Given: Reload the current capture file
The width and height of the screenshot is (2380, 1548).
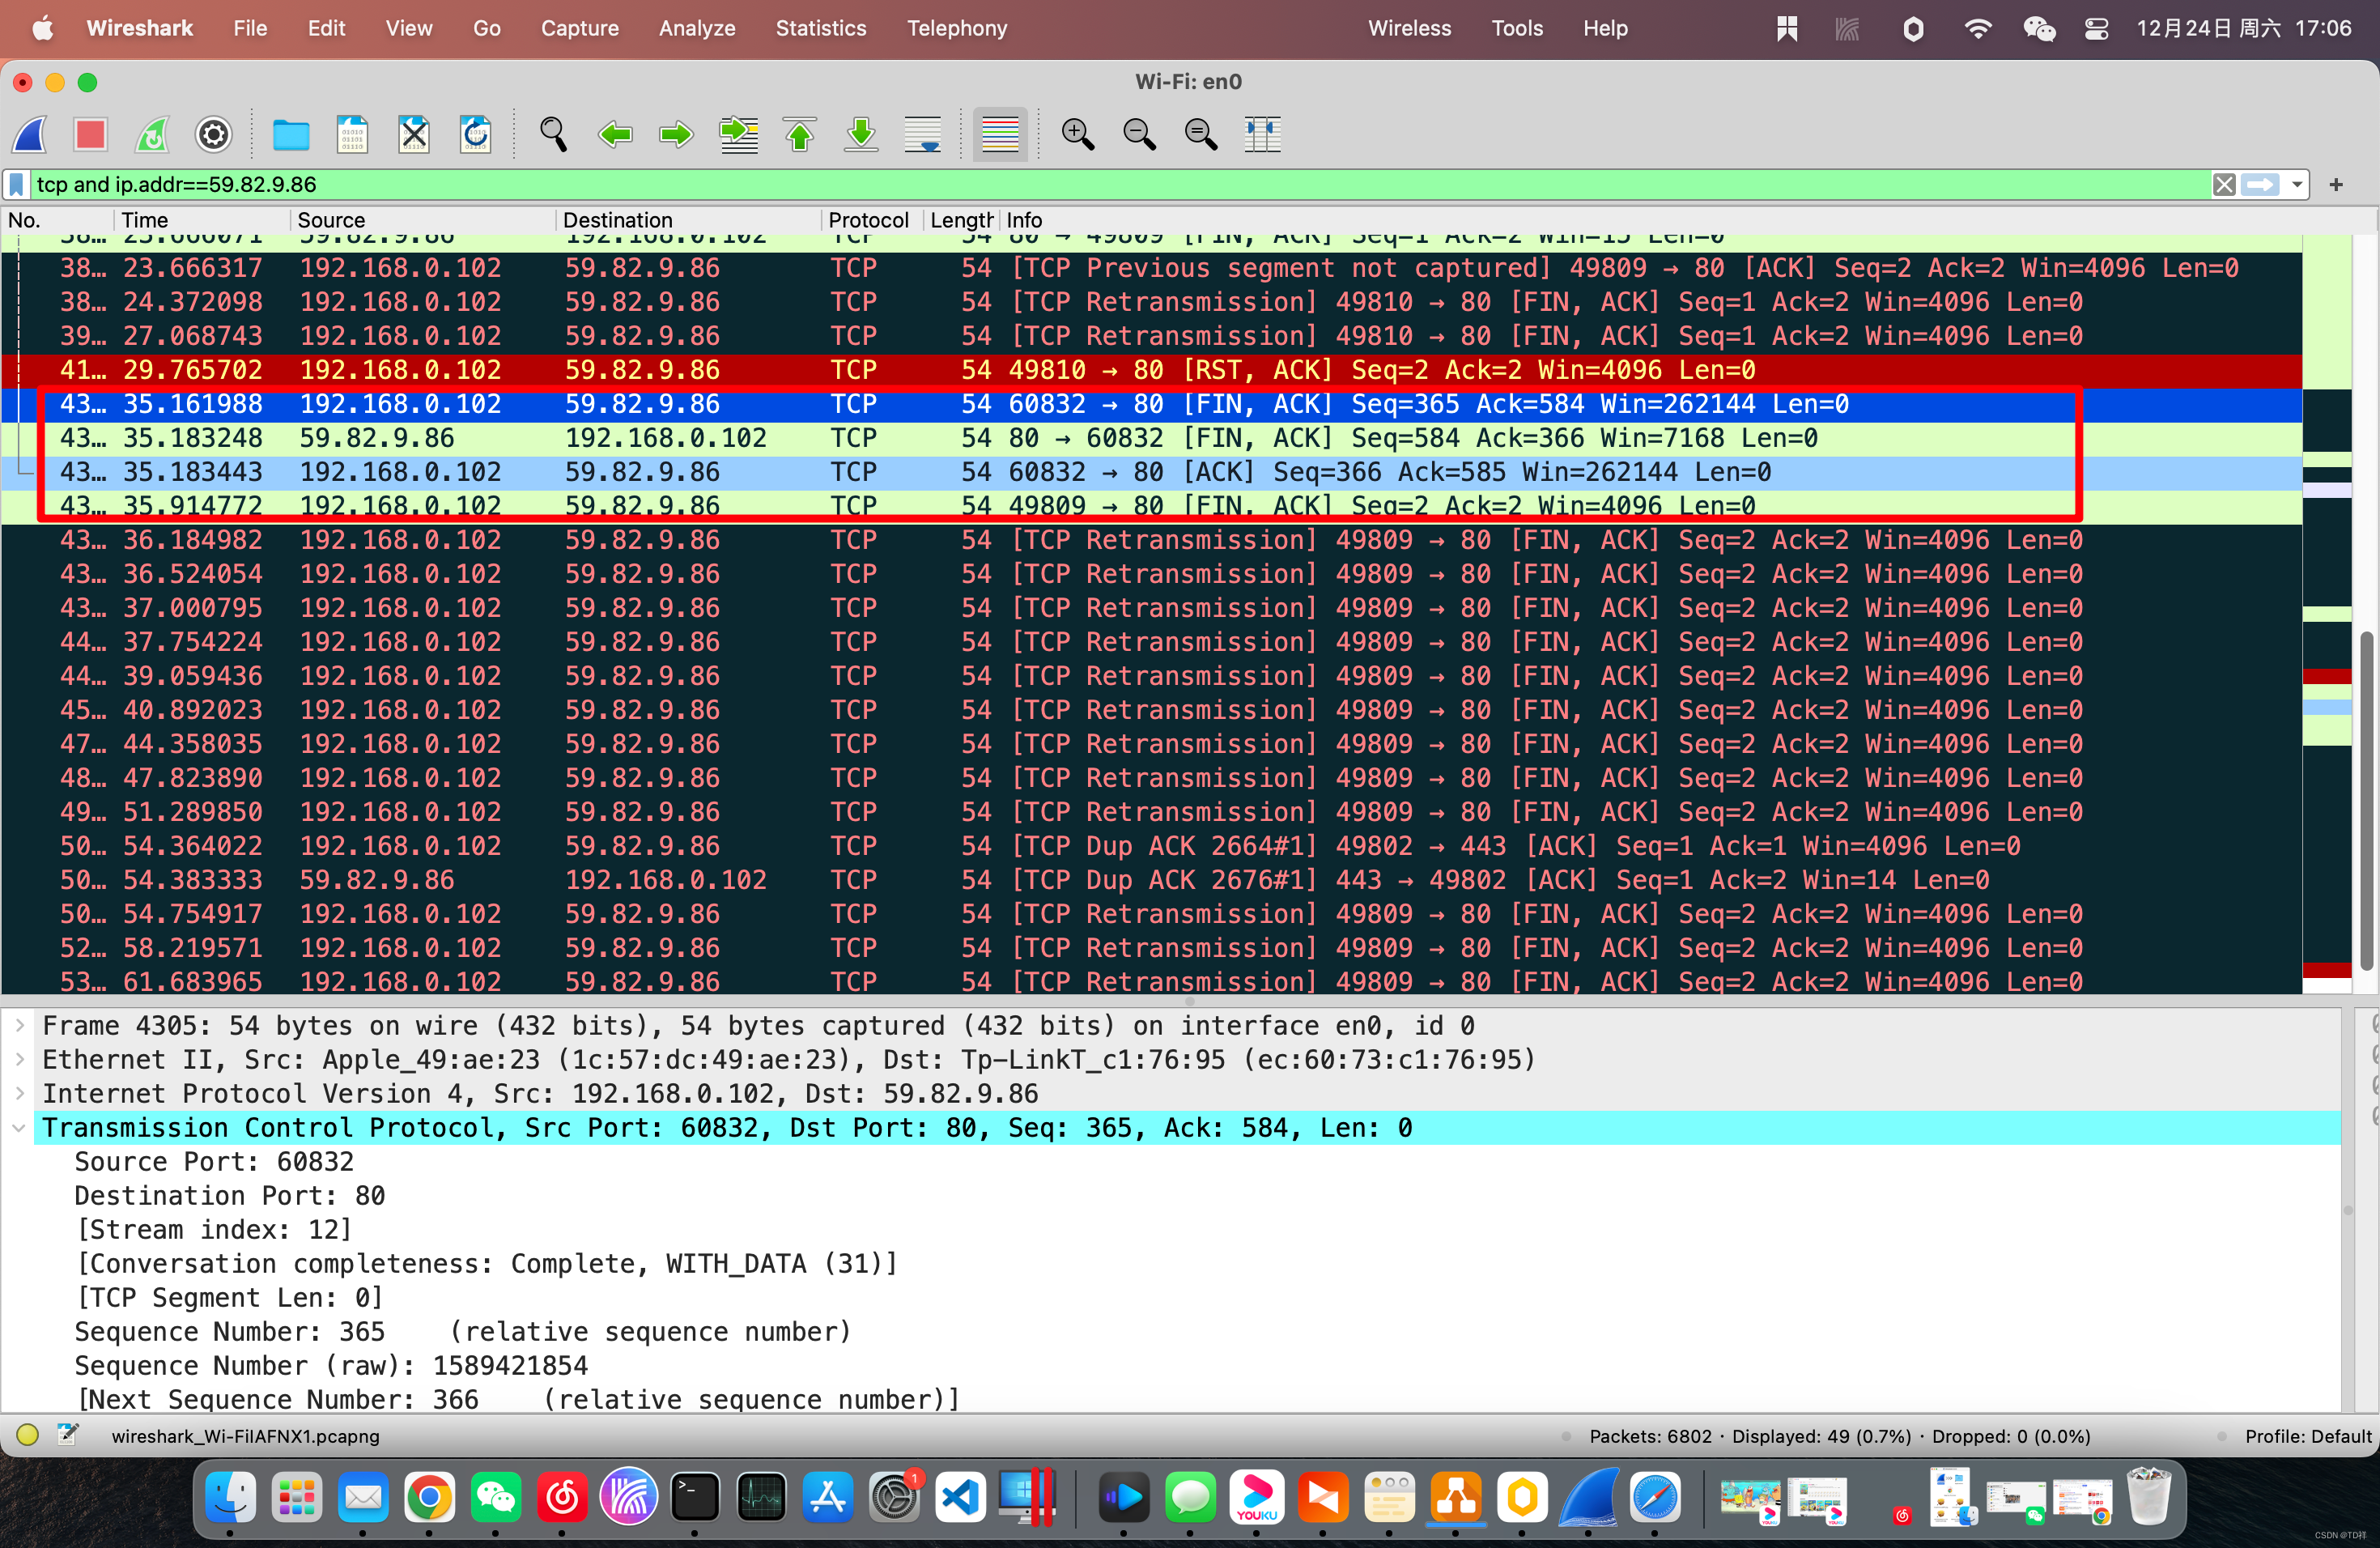Looking at the screenshot, I should coord(476,134).
